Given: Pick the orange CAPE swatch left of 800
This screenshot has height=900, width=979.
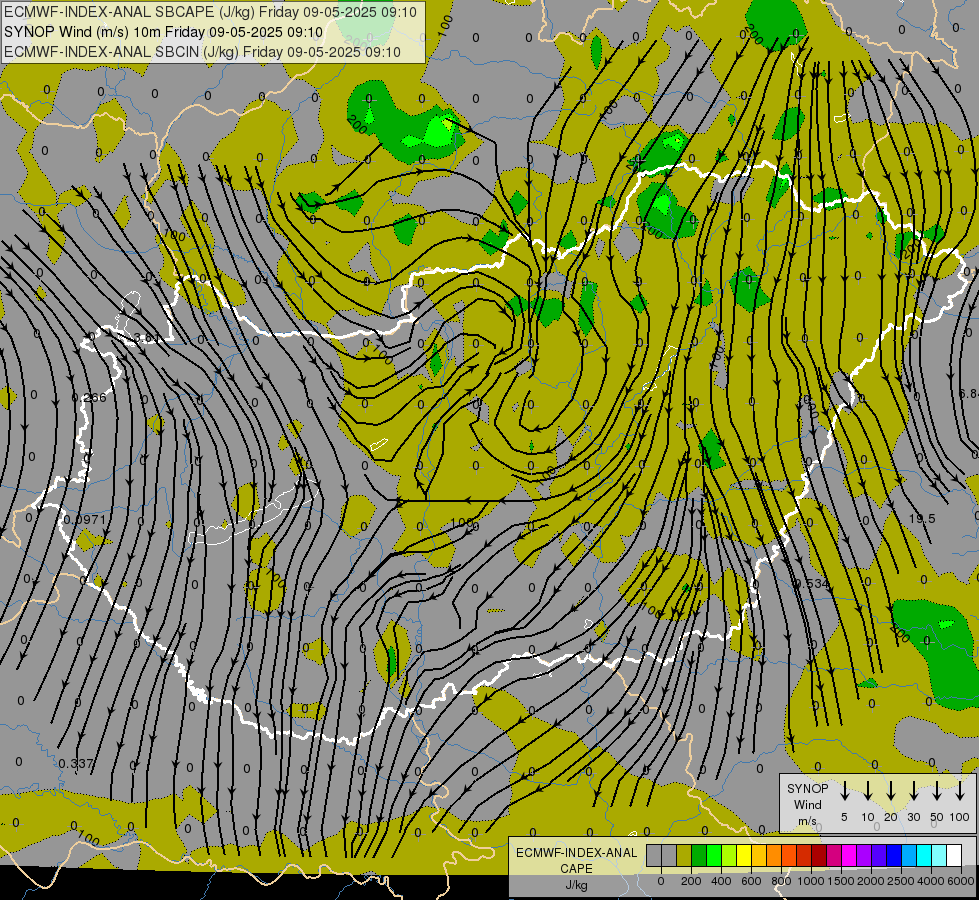Looking at the screenshot, I should click(x=774, y=855).
